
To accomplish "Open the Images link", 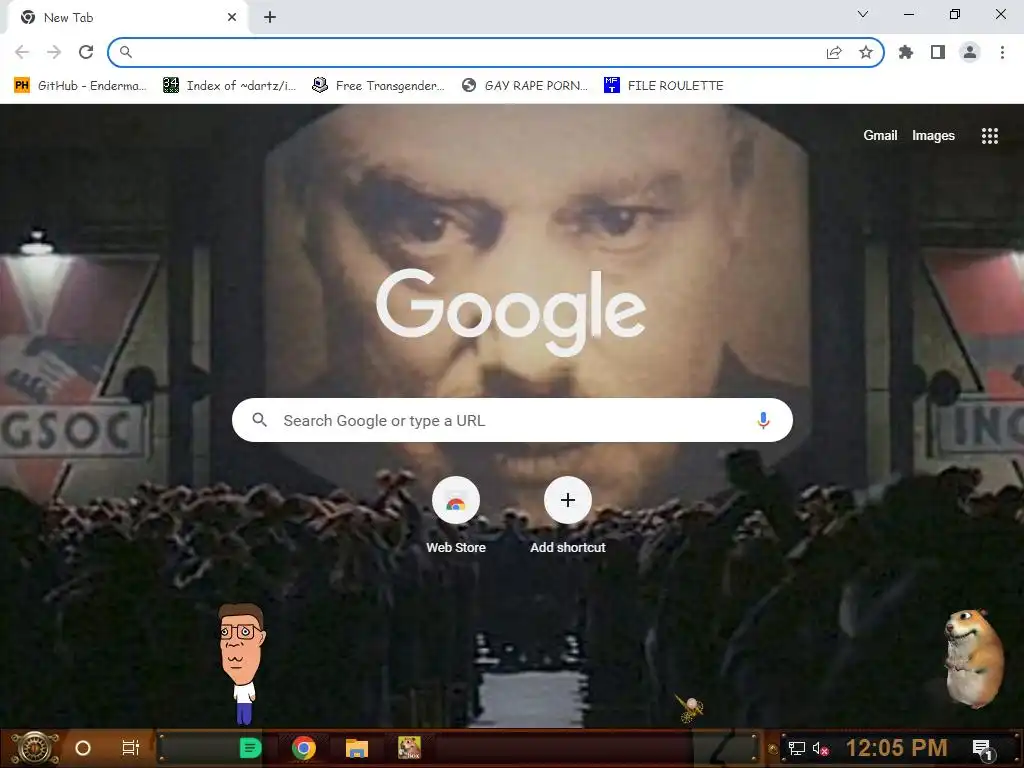I will click(x=933, y=136).
